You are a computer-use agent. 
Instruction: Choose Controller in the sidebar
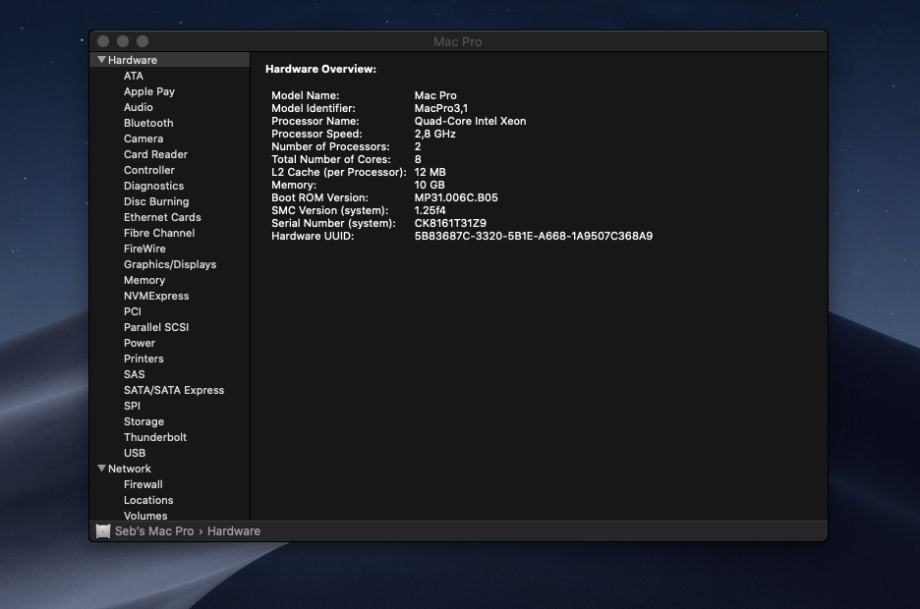coord(149,170)
